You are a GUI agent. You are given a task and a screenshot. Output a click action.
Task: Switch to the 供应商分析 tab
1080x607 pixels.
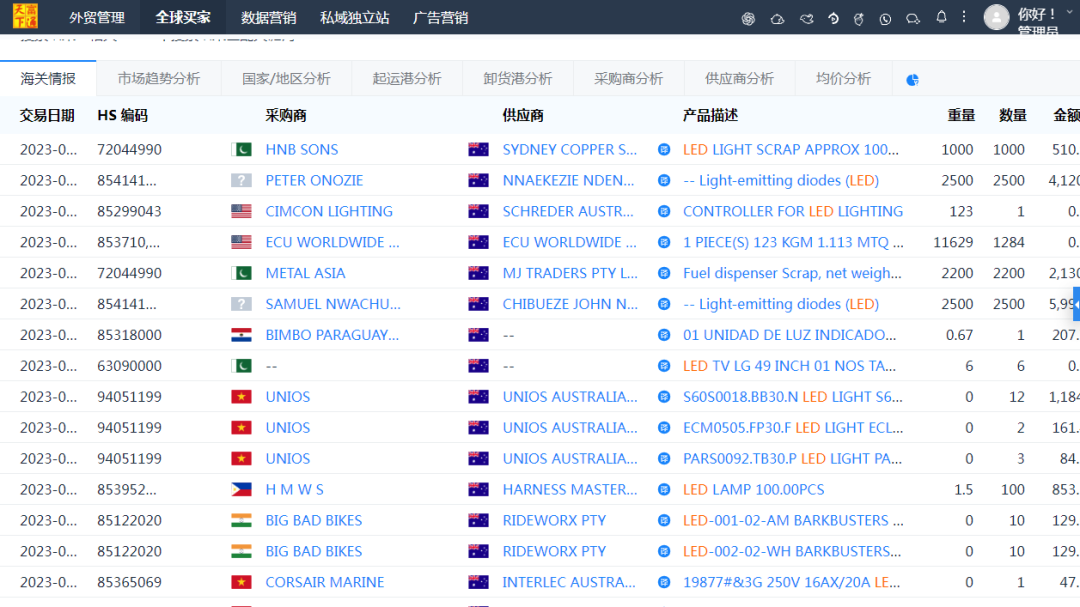[739, 79]
